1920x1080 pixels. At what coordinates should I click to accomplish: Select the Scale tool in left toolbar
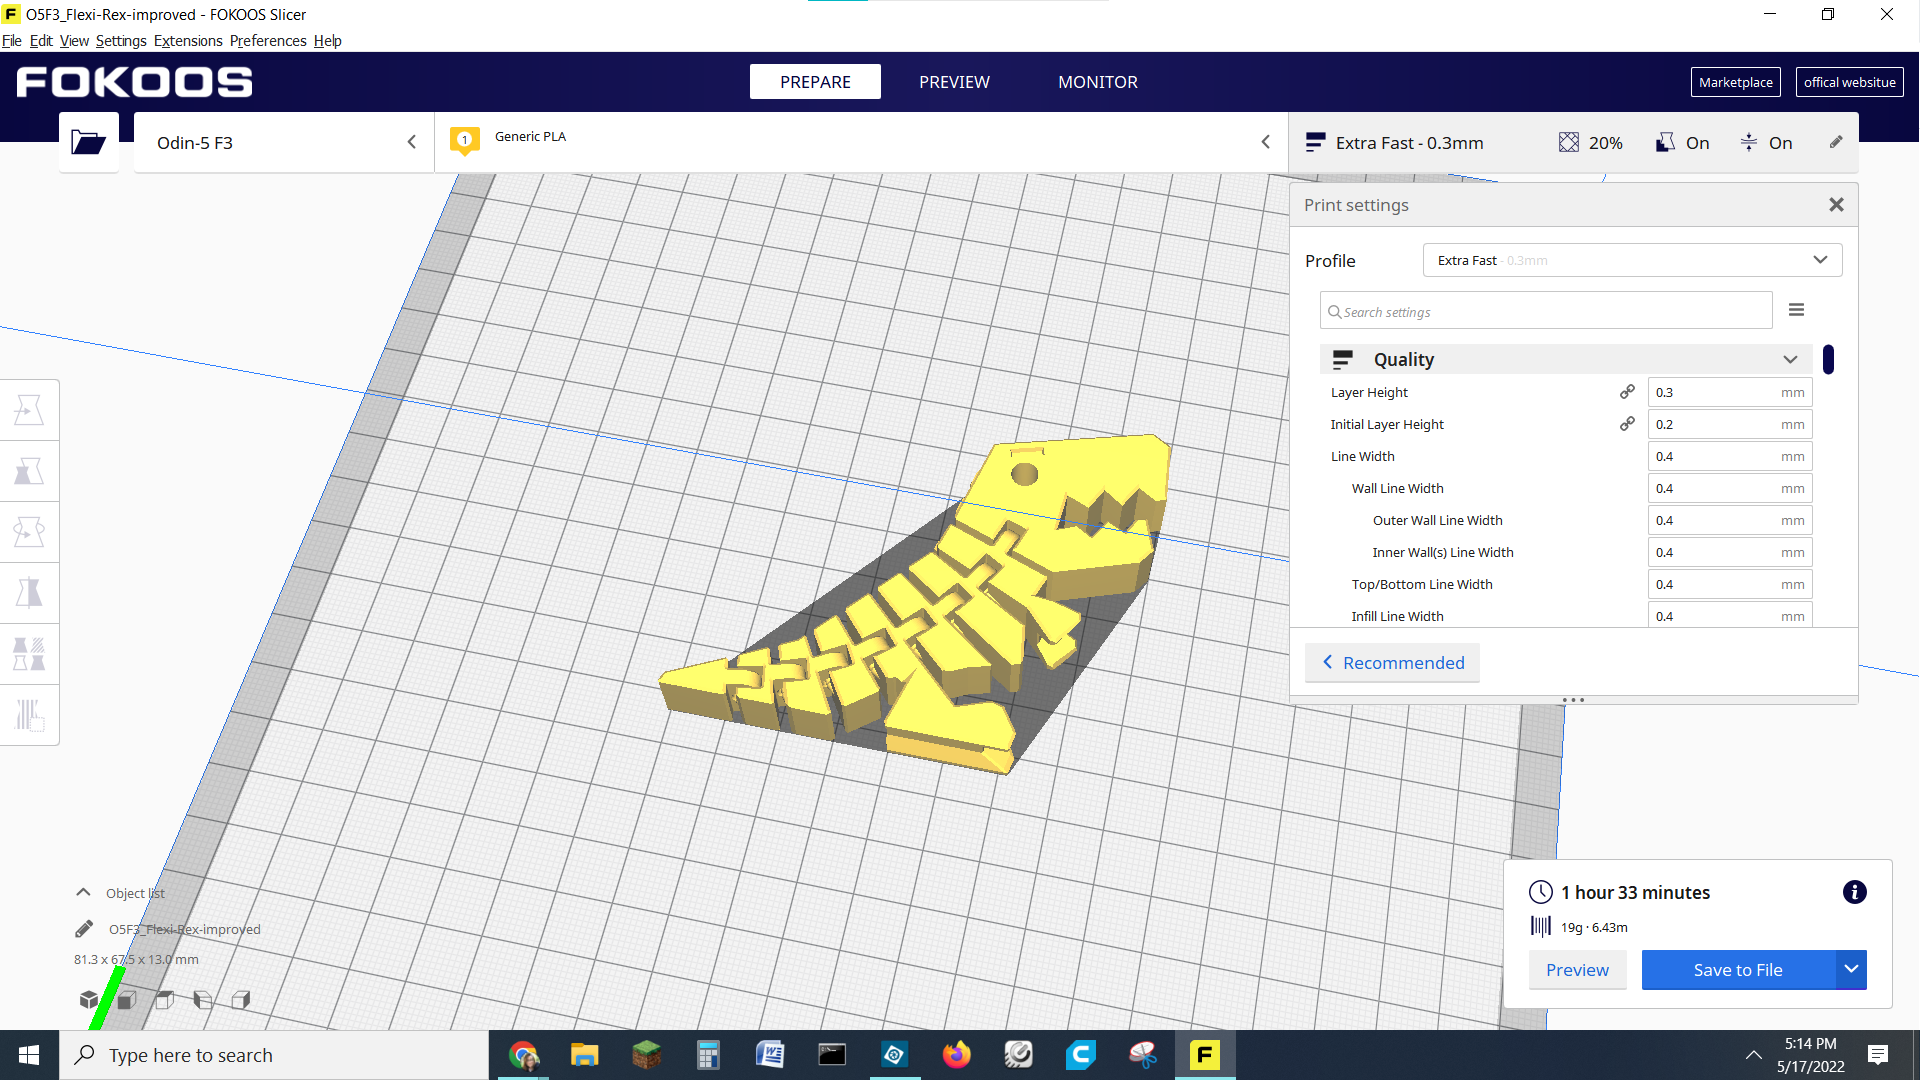(29, 471)
